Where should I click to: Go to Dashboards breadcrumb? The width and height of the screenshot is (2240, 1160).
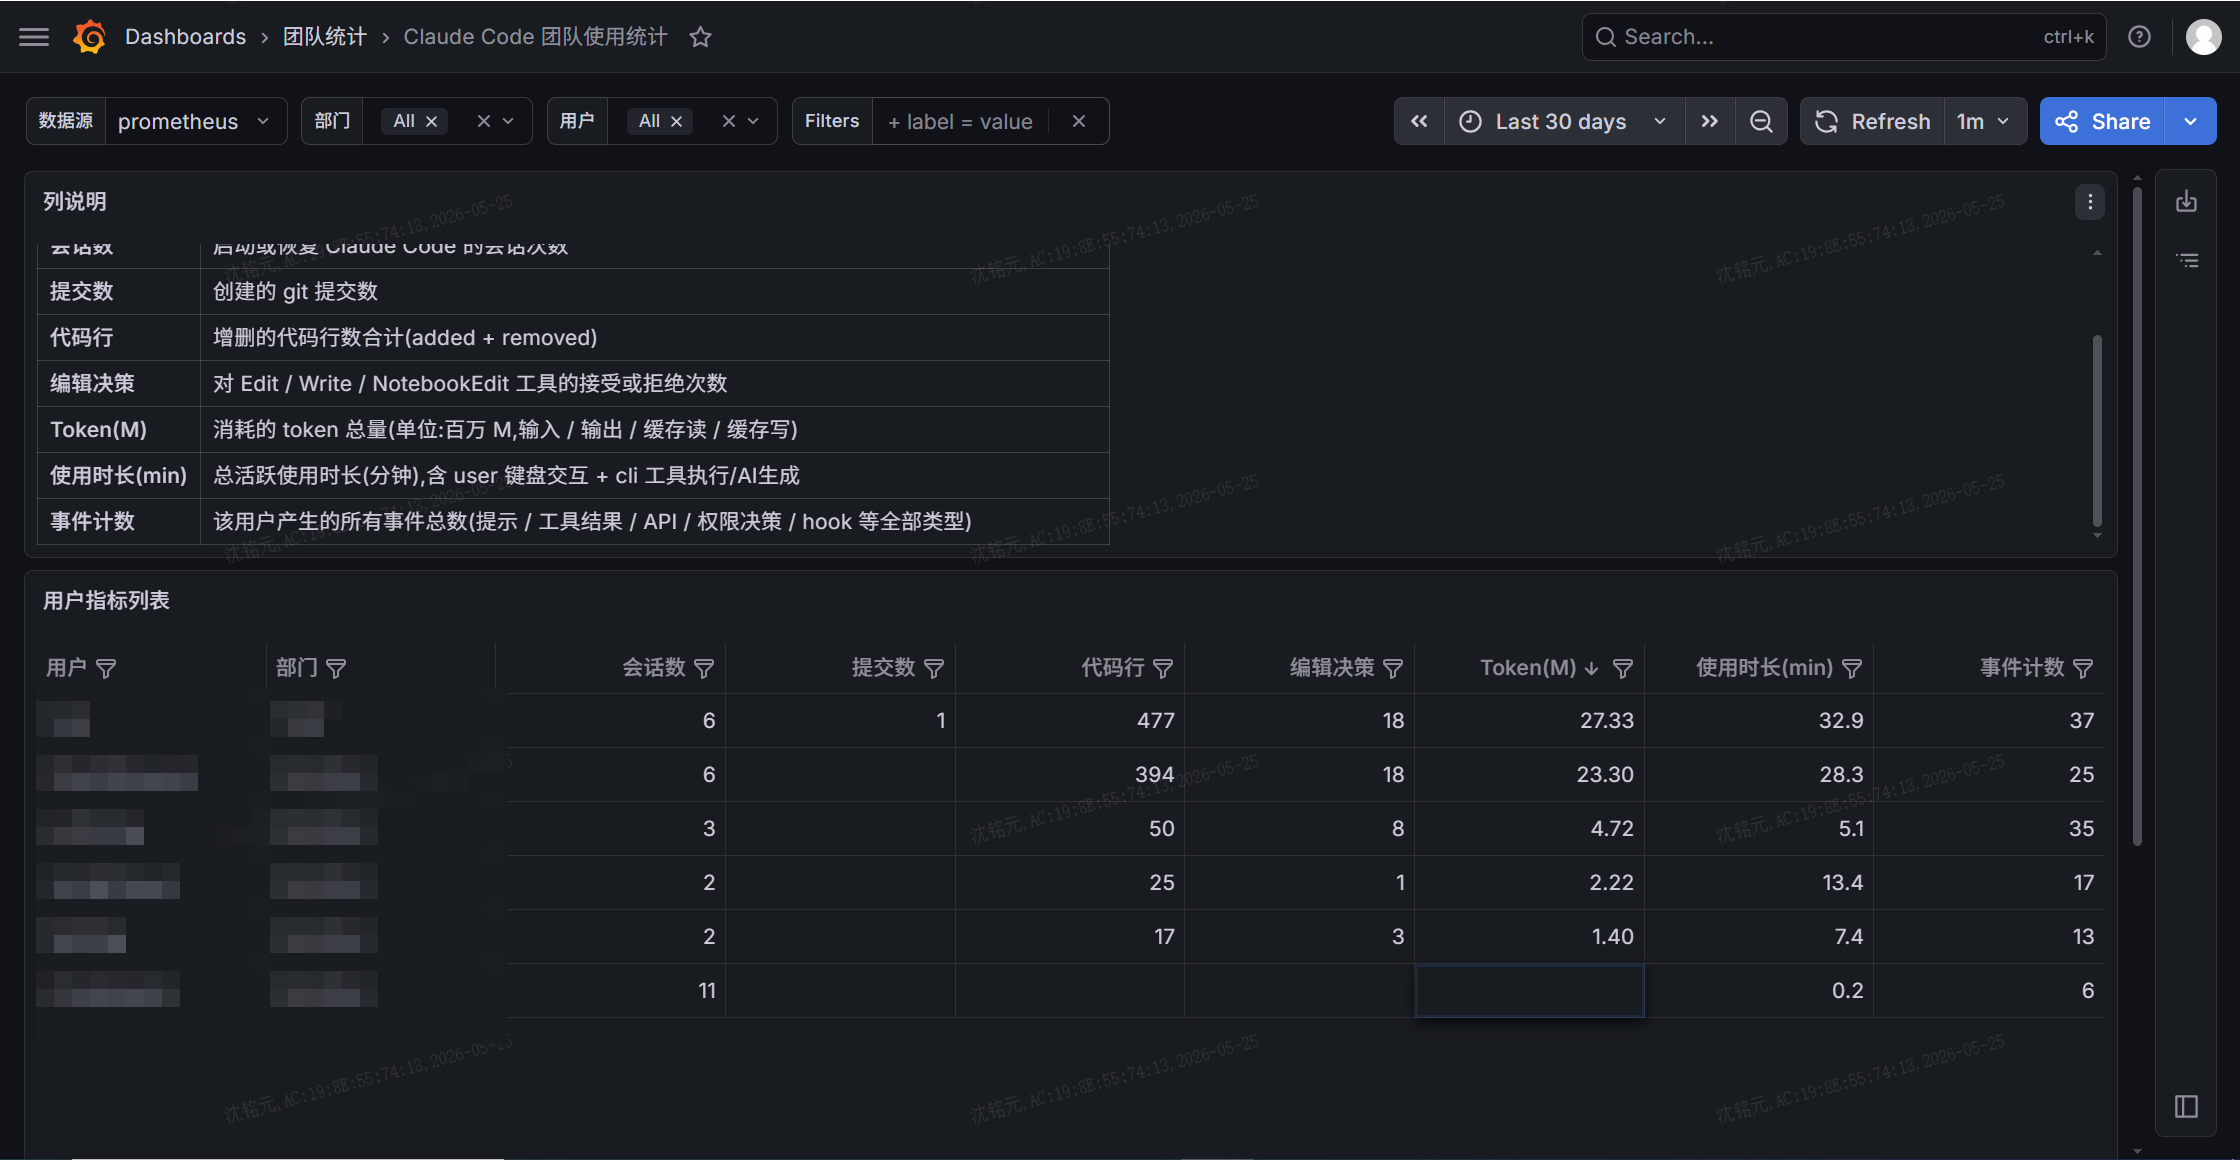185,37
